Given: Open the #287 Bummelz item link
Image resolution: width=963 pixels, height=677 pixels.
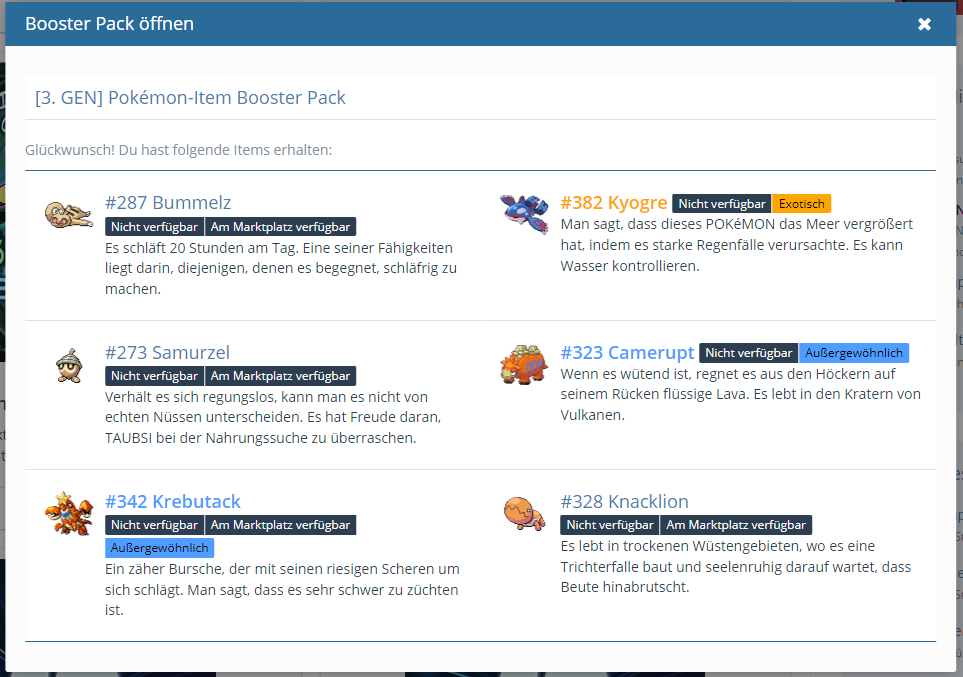Looking at the screenshot, I should (168, 203).
